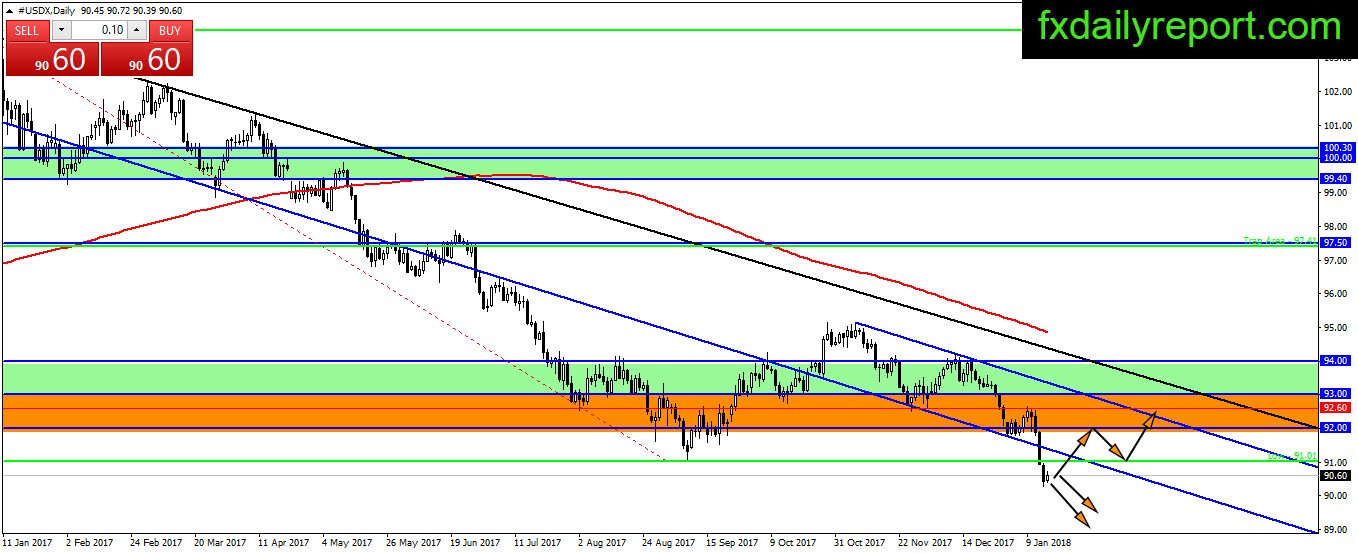Image resolution: width=1358 pixels, height=554 pixels.
Task: Click the BUY one-click trading button
Action: 171,30
